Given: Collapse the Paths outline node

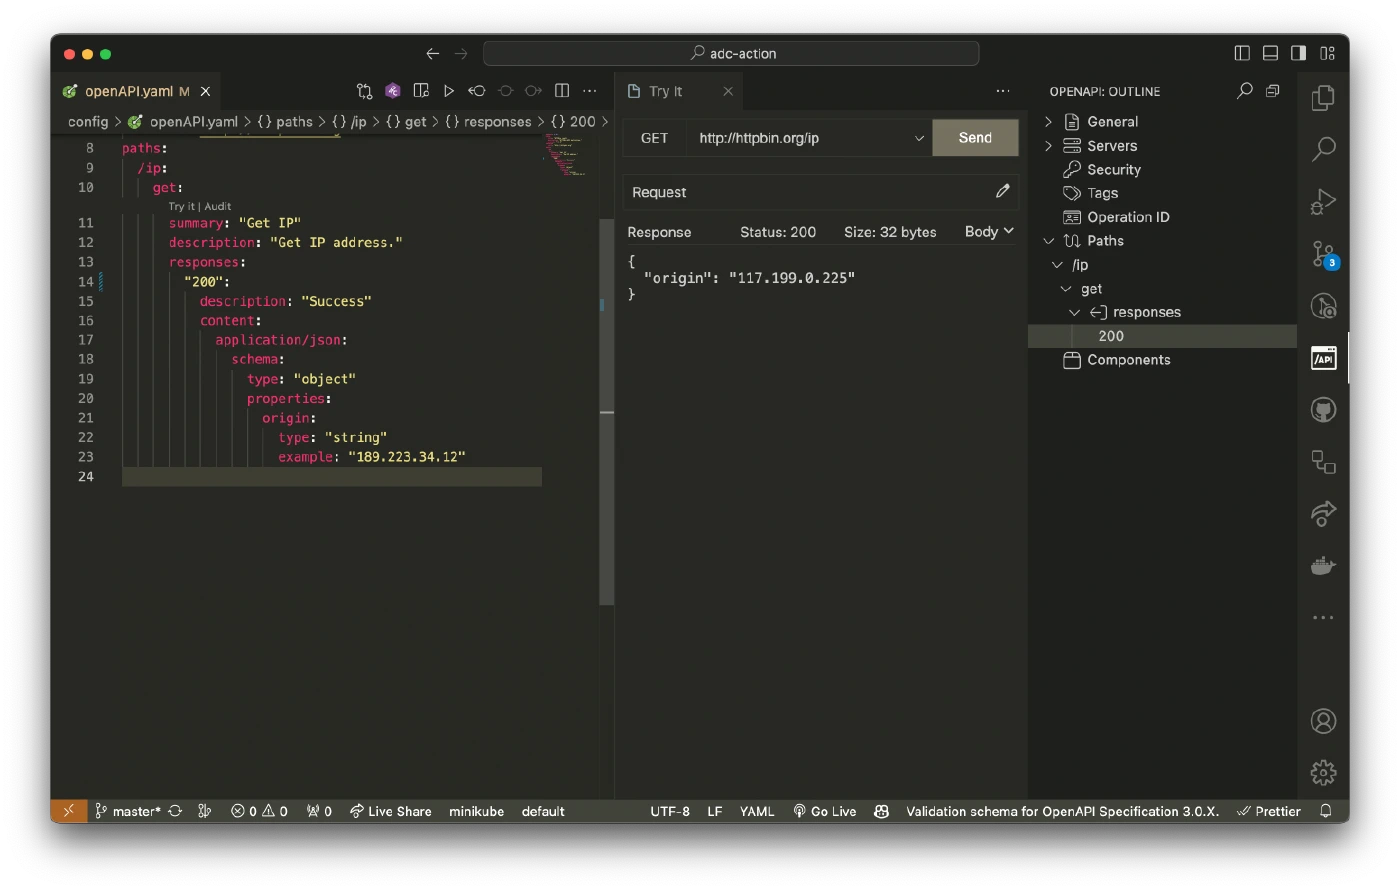Looking at the screenshot, I should 1048,240.
